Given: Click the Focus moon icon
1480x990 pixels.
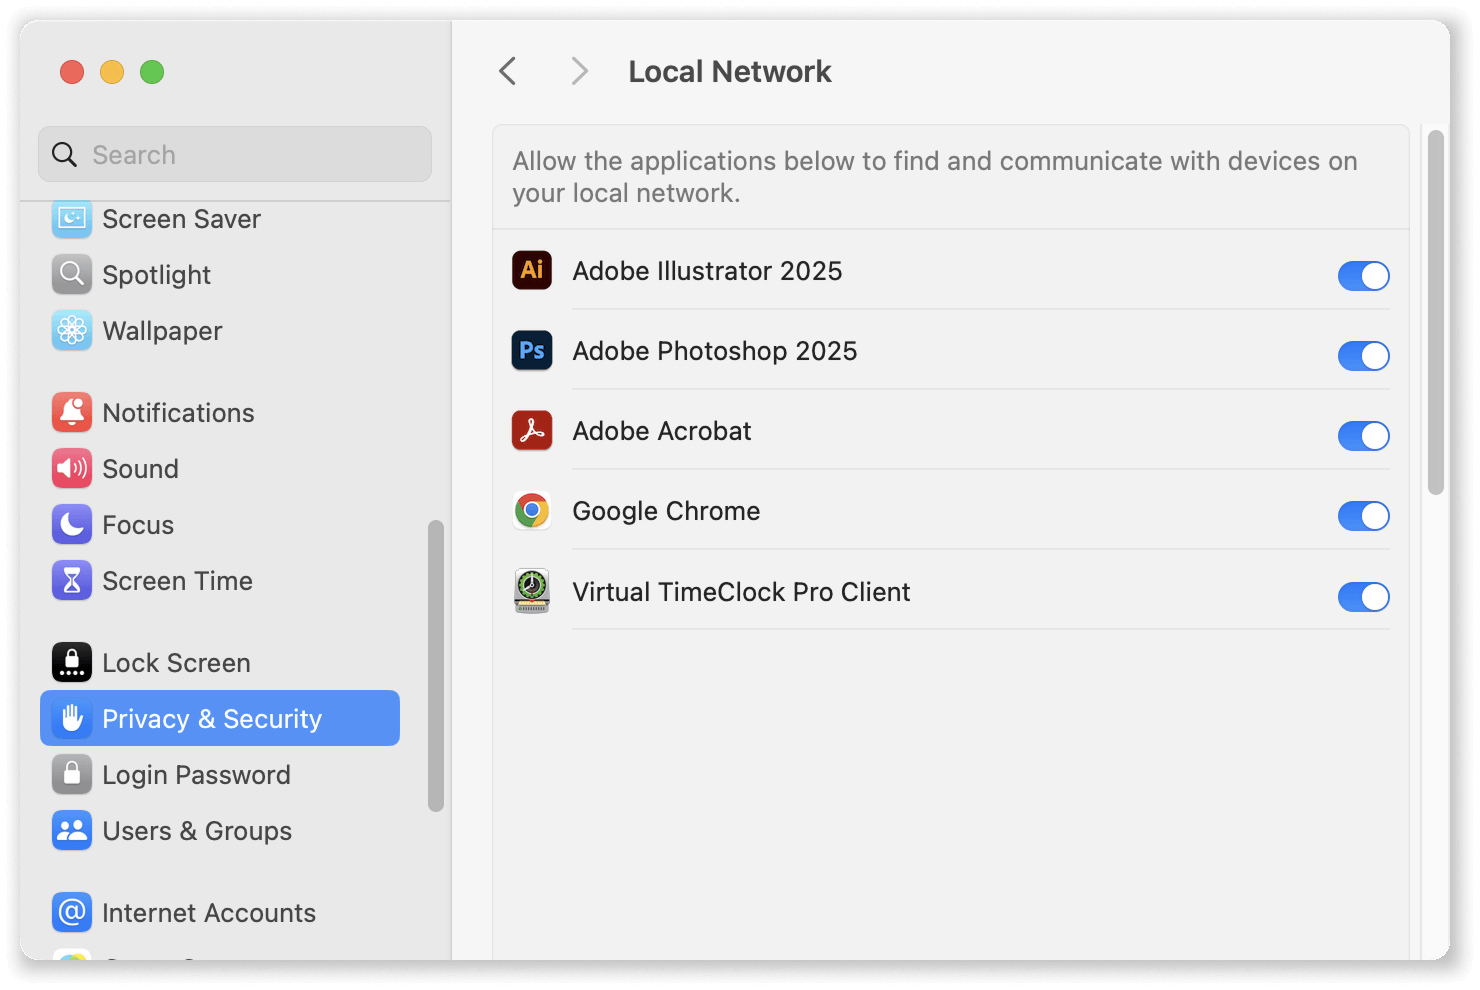Looking at the screenshot, I should pyautogui.click(x=72, y=524).
